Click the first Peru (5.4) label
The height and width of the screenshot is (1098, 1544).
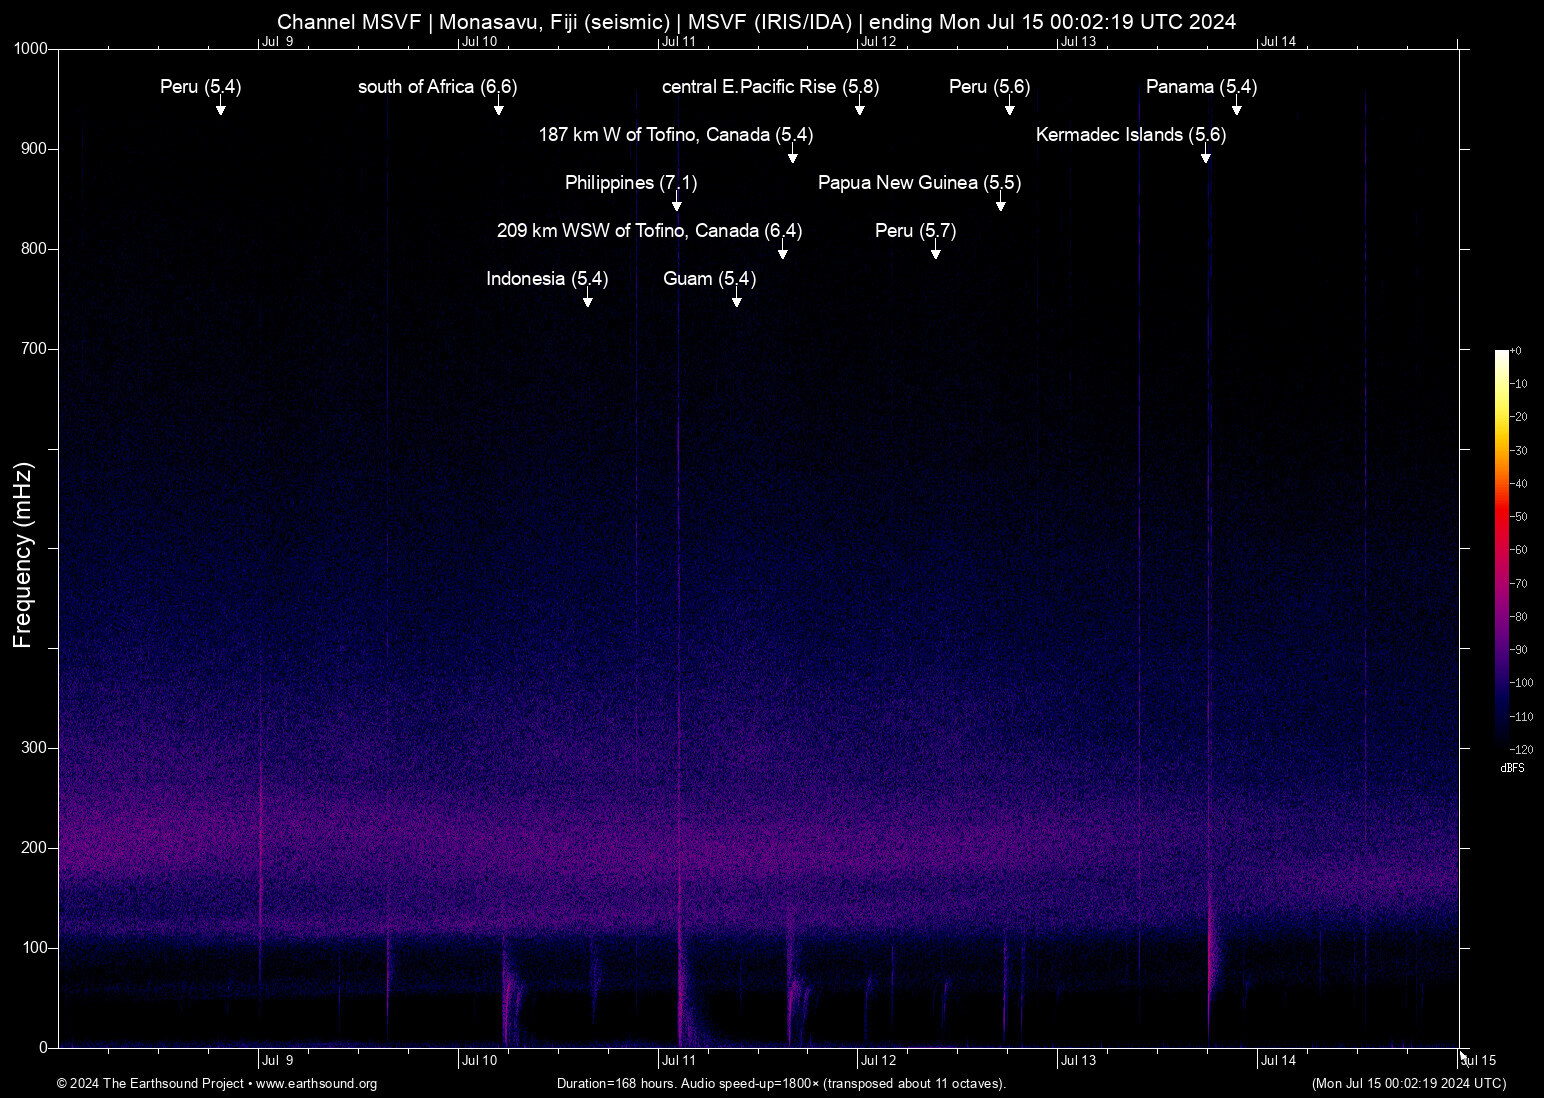200,87
